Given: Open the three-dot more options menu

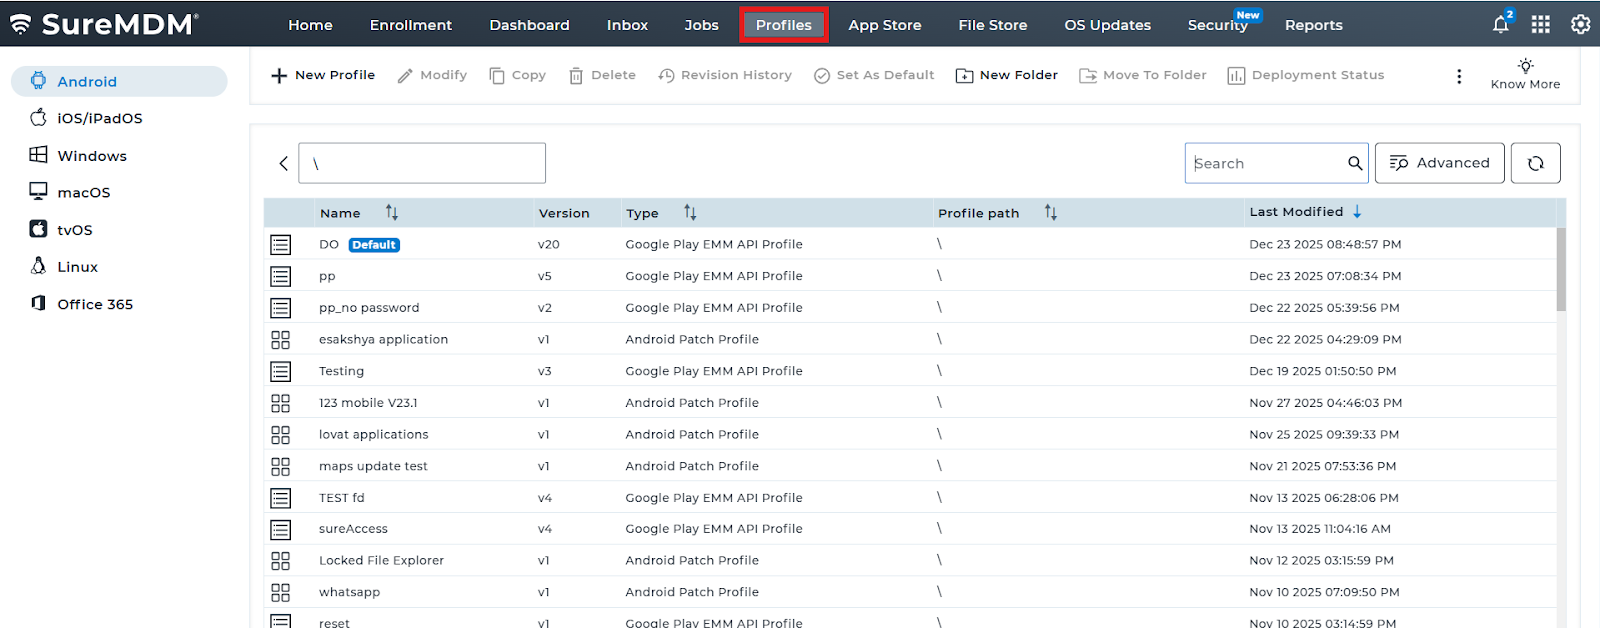Looking at the screenshot, I should click(x=1459, y=76).
